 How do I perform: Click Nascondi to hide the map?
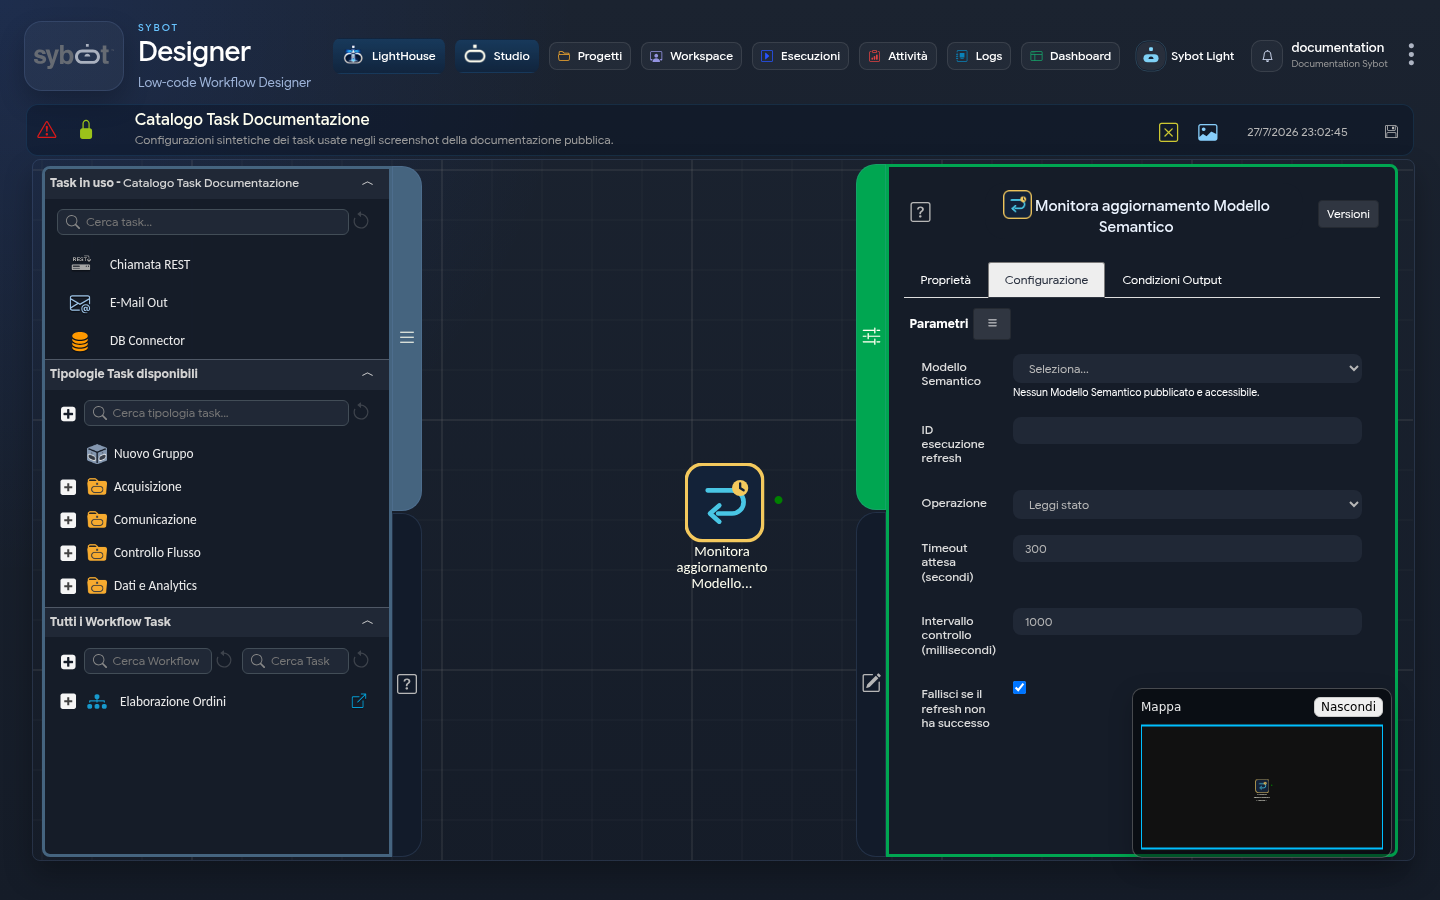1348,706
